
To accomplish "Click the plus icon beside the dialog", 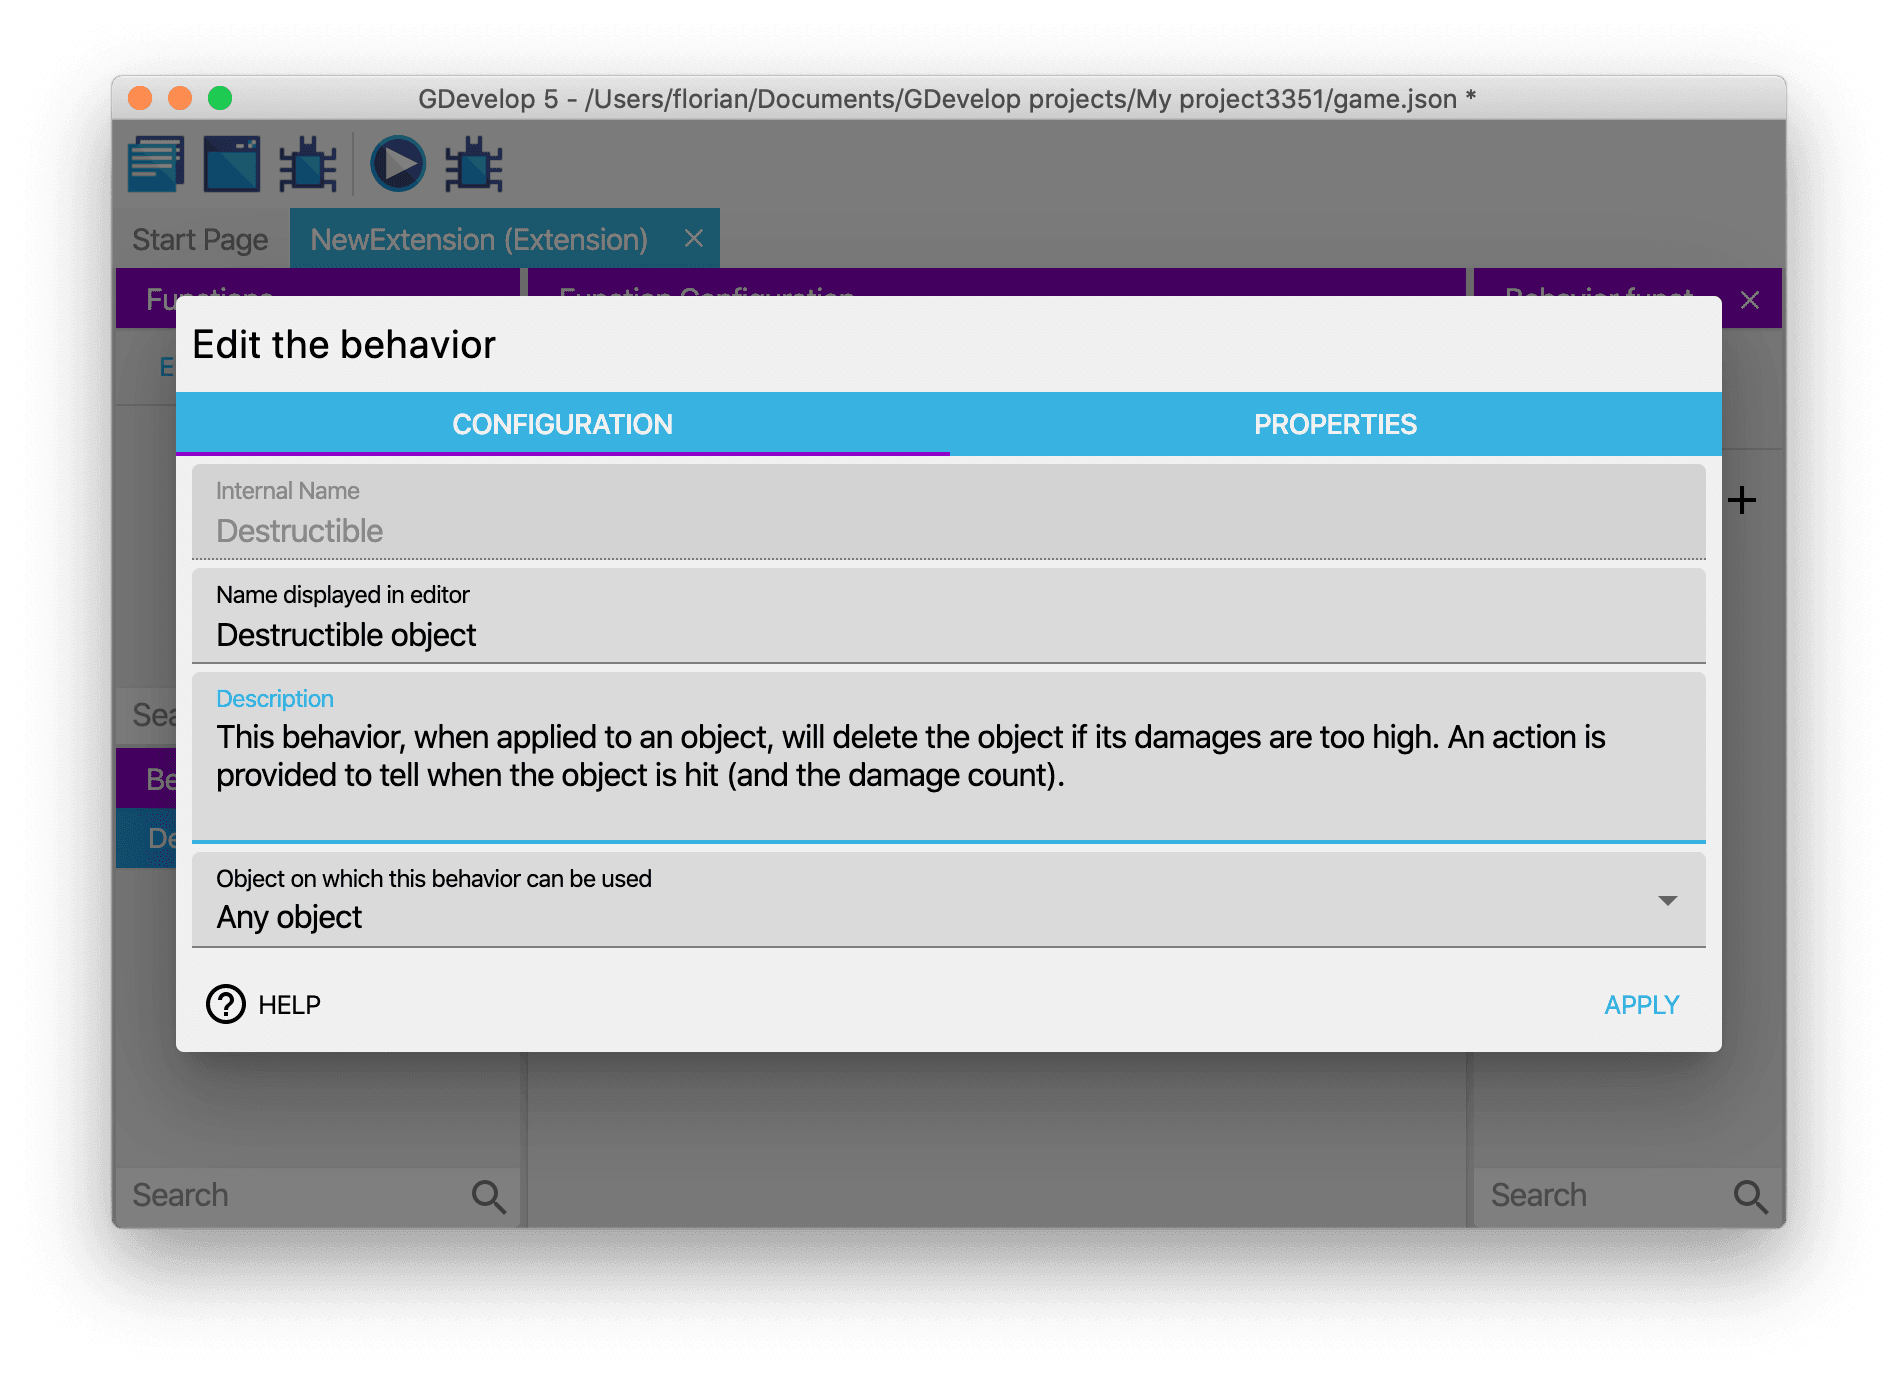I will coord(1742,500).
